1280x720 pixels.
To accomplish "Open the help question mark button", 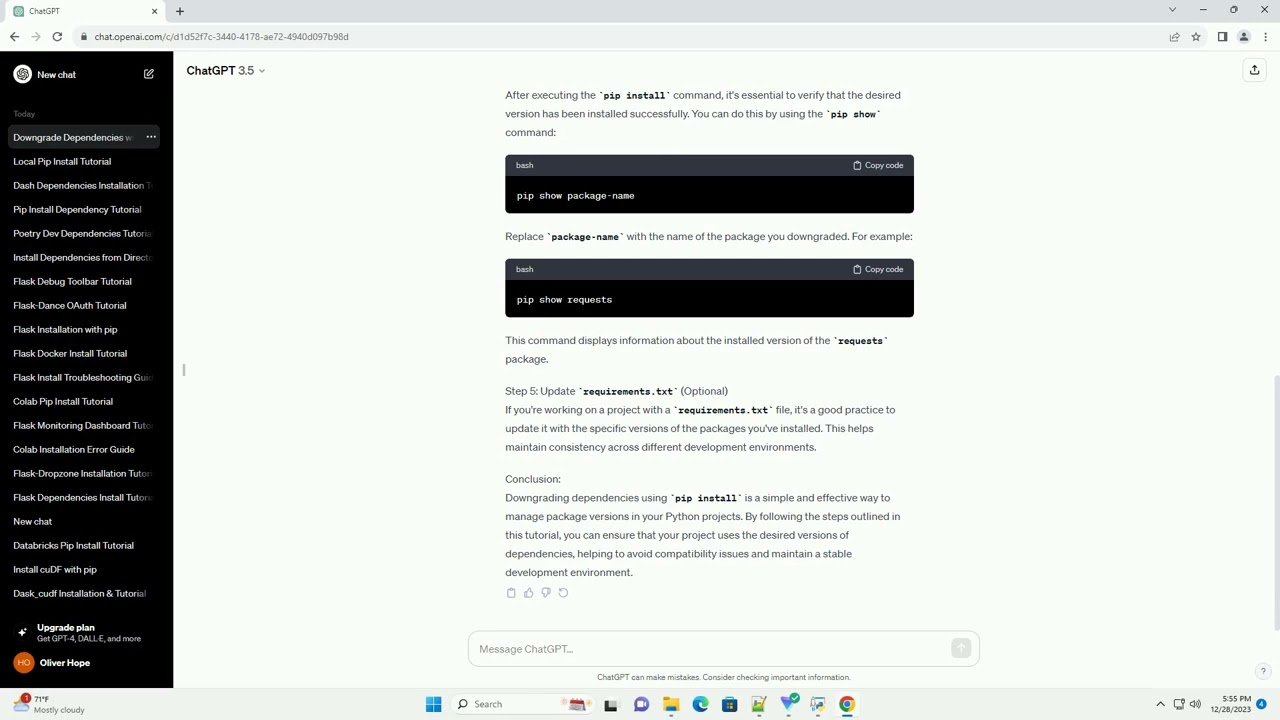I will tap(1263, 671).
